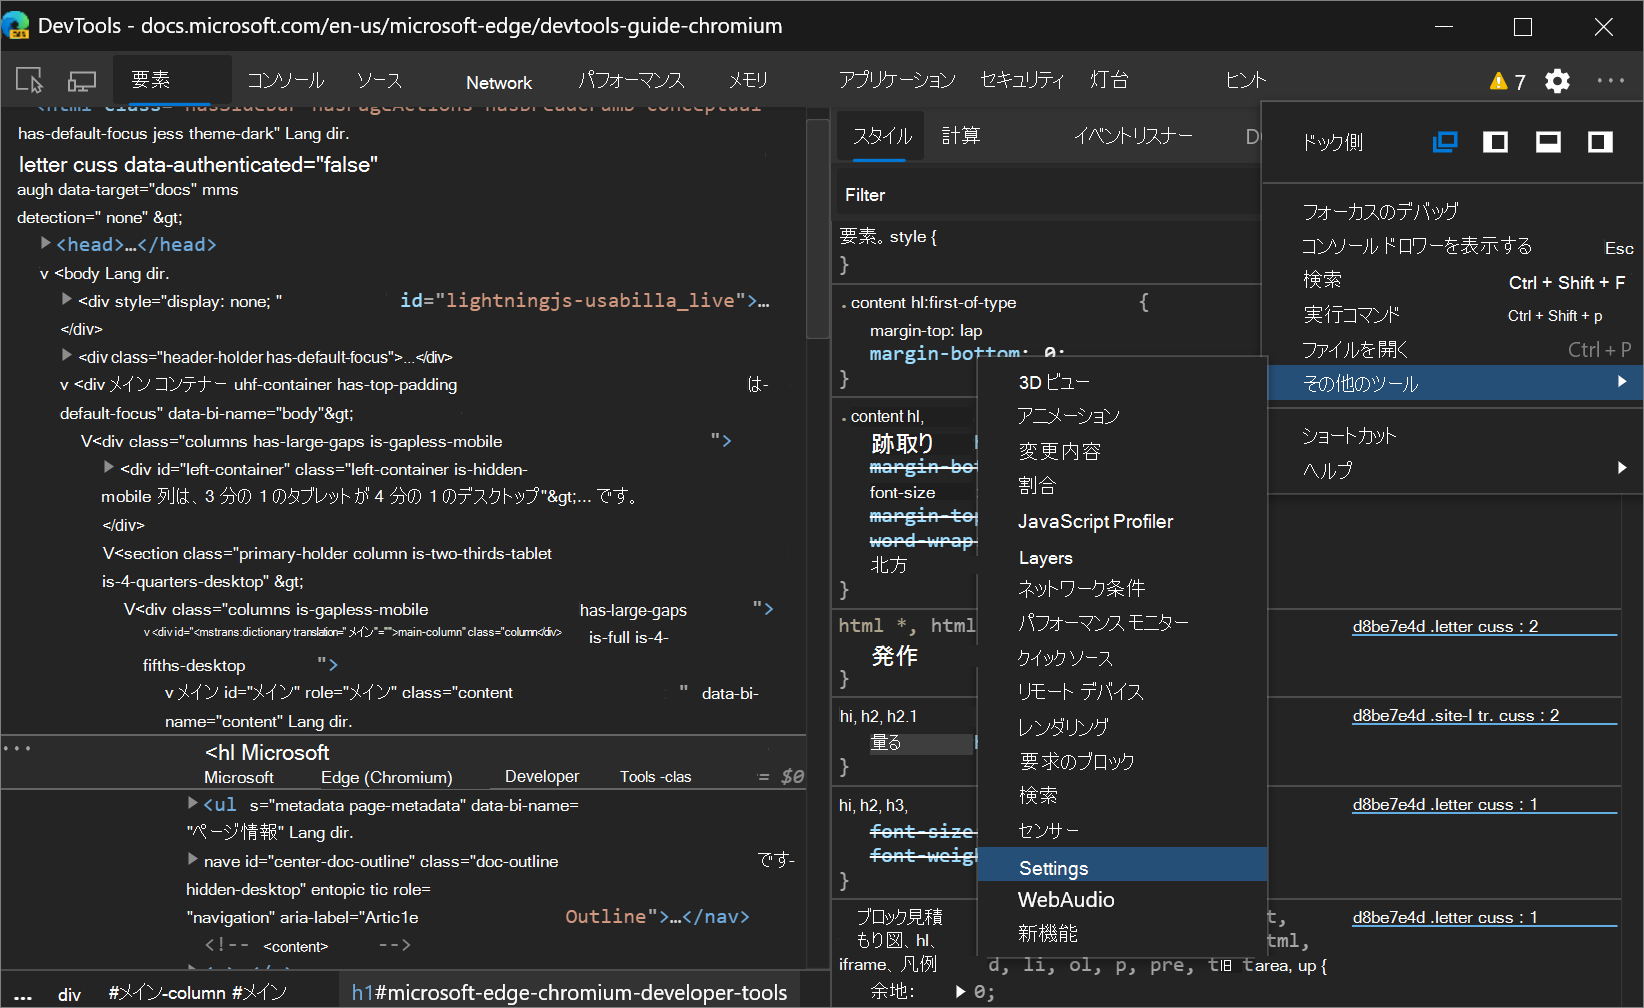
Task: Open 新機能 tool
Action: pos(1122,934)
